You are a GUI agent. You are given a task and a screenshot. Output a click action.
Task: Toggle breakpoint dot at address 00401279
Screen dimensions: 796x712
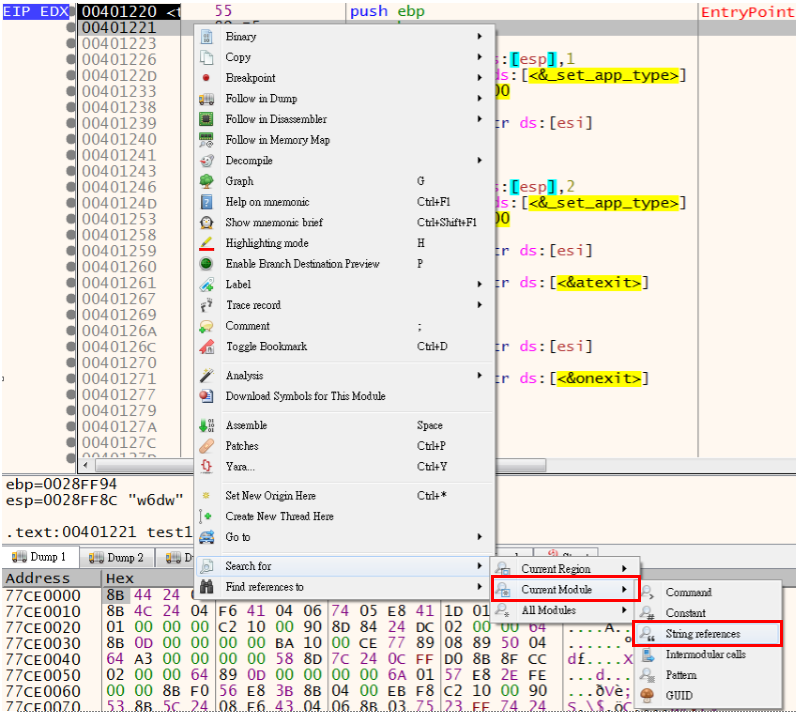coord(72,411)
